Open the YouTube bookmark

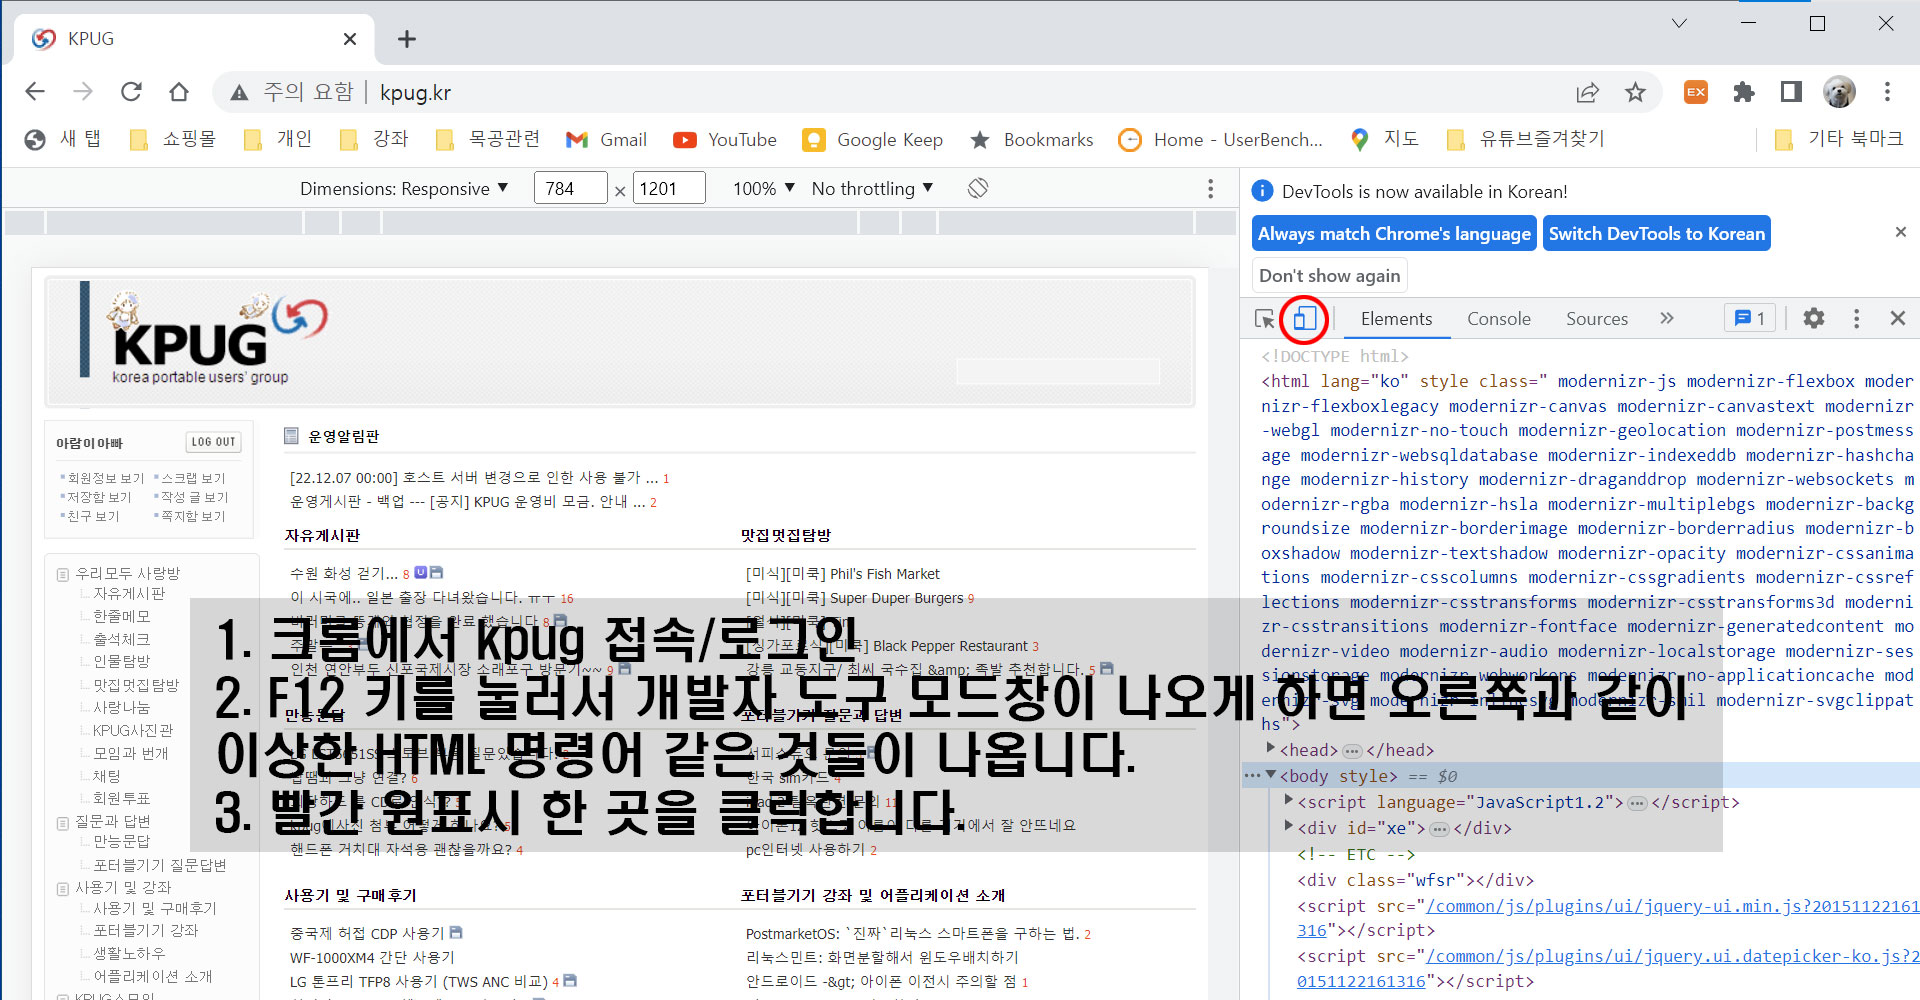(725, 140)
